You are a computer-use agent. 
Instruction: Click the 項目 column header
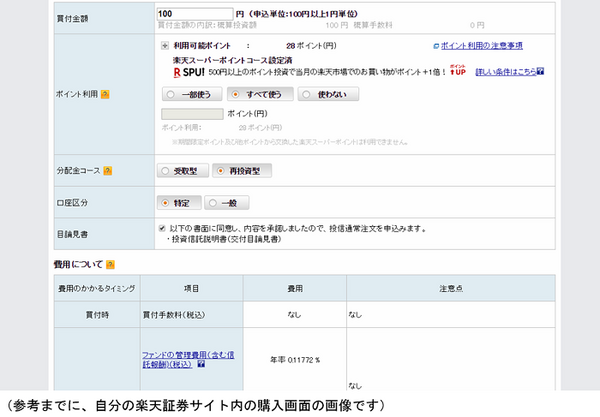point(191,288)
